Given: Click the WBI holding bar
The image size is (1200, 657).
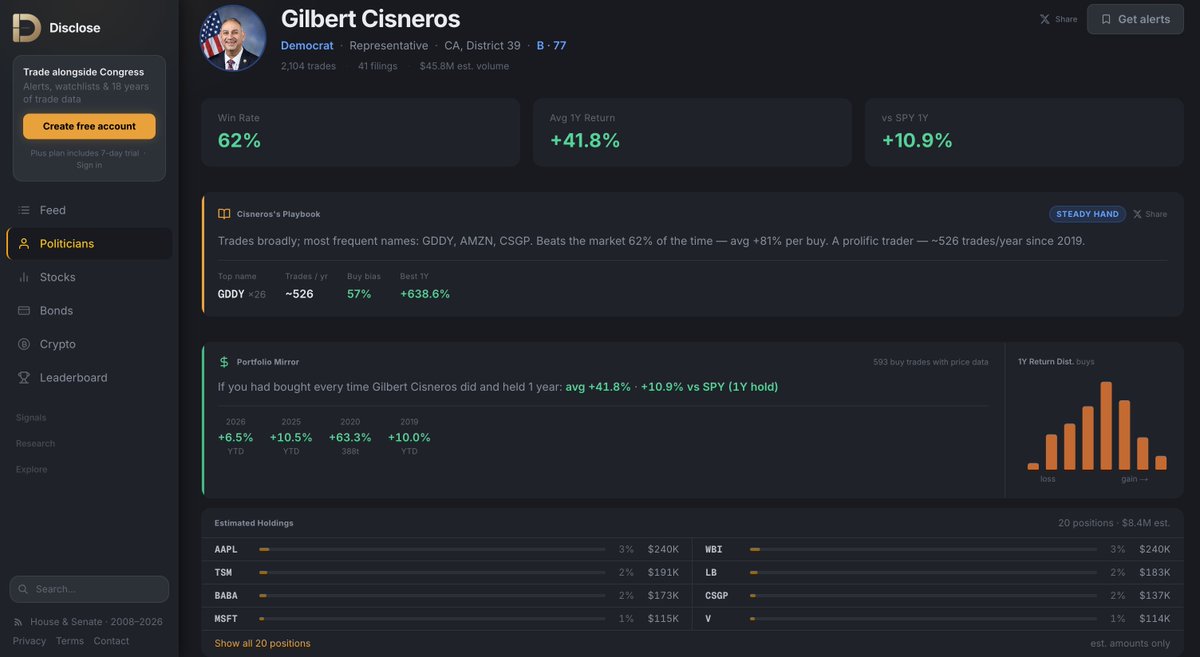Looking at the screenshot, I should pos(923,550).
